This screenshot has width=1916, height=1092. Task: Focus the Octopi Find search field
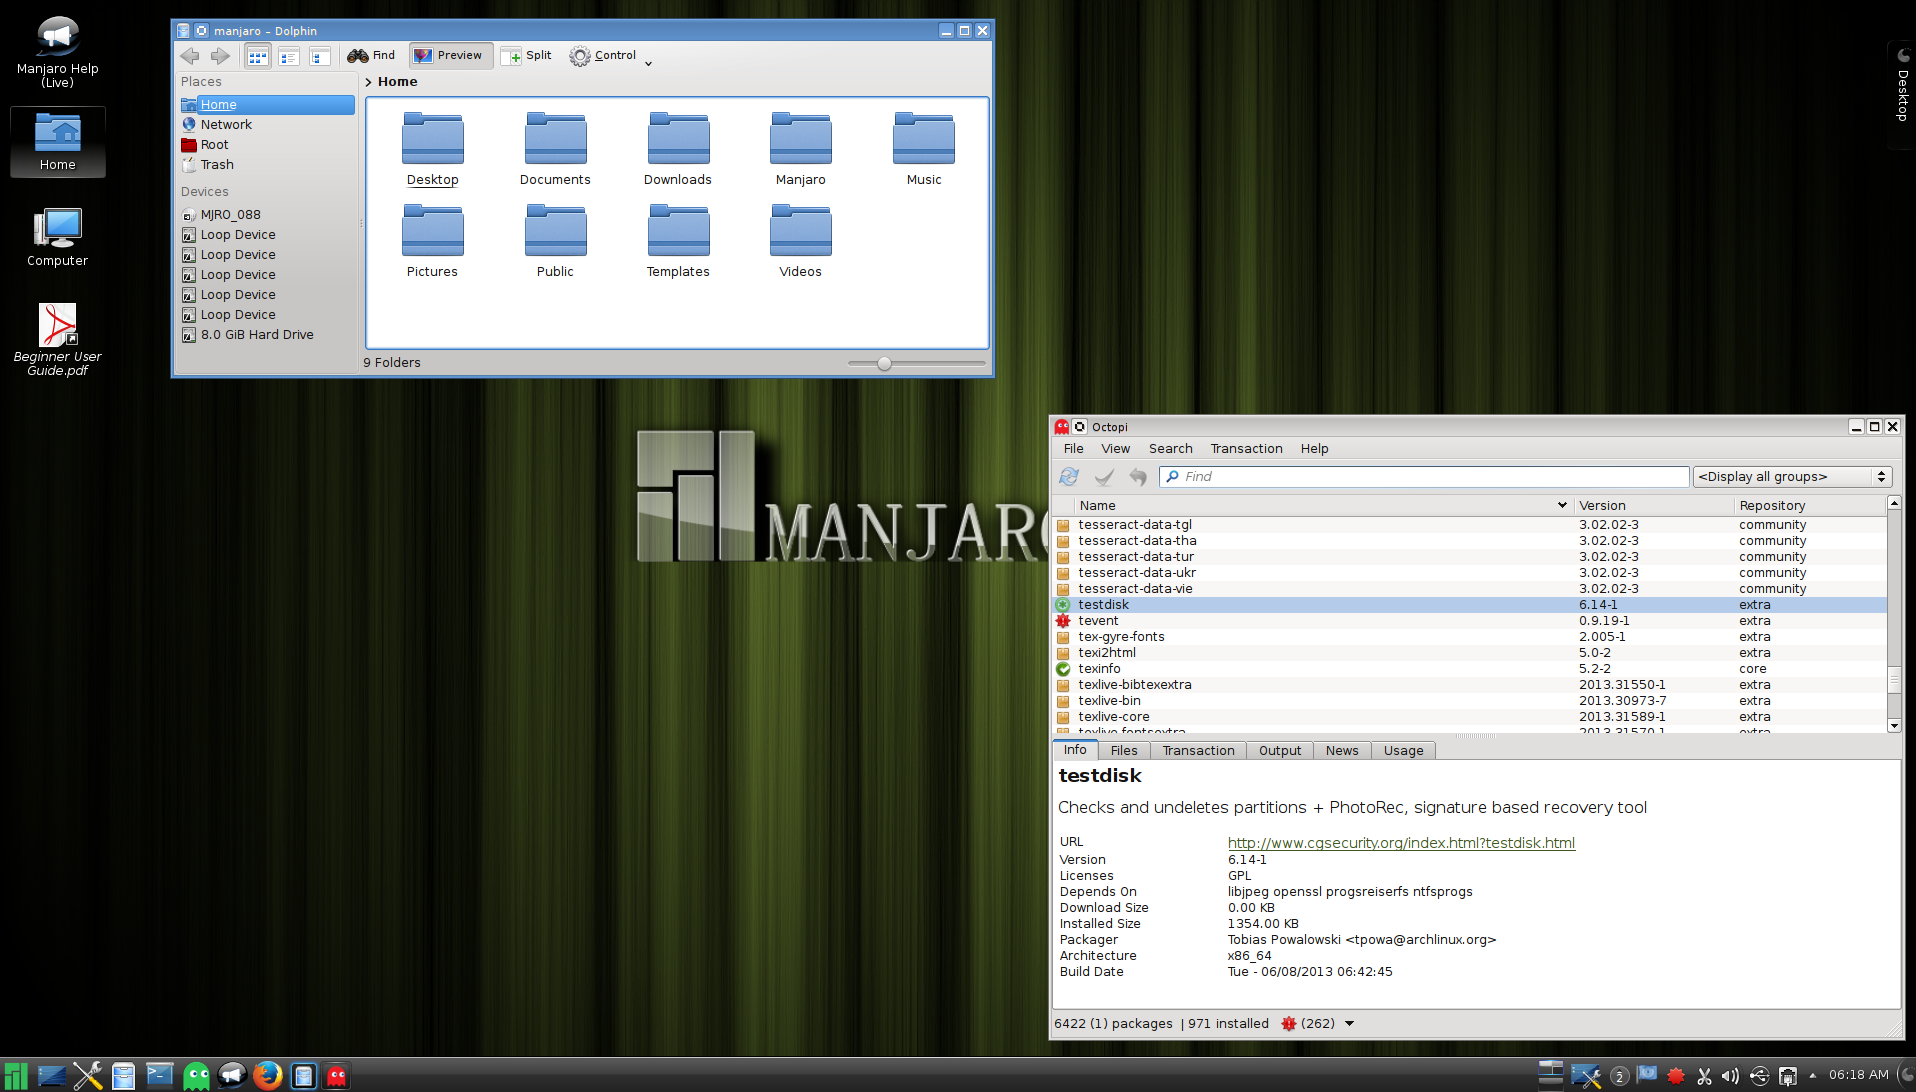tap(1424, 477)
